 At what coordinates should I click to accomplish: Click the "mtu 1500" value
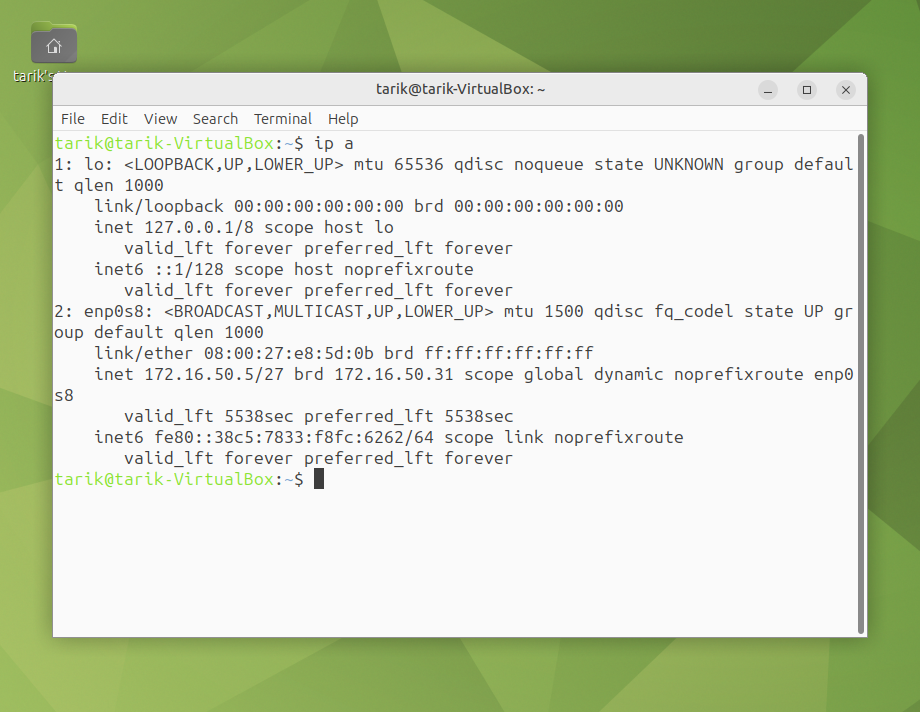click(543, 311)
